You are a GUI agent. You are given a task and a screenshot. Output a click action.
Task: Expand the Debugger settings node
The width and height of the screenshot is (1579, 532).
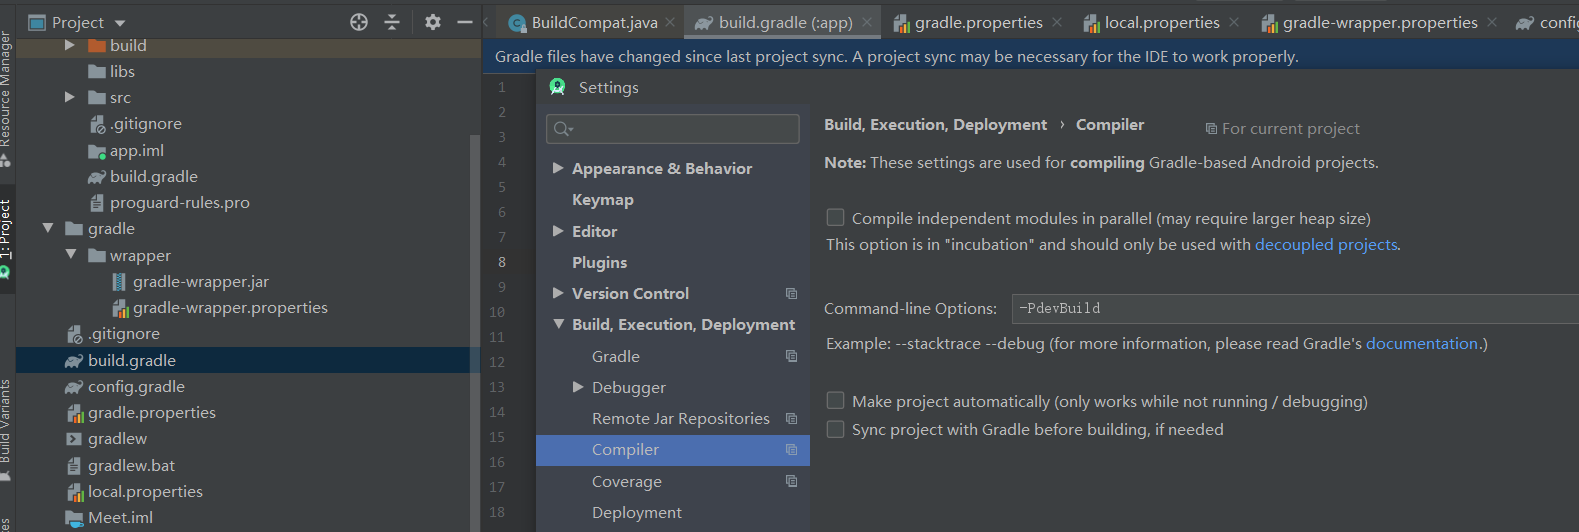[x=578, y=387]
